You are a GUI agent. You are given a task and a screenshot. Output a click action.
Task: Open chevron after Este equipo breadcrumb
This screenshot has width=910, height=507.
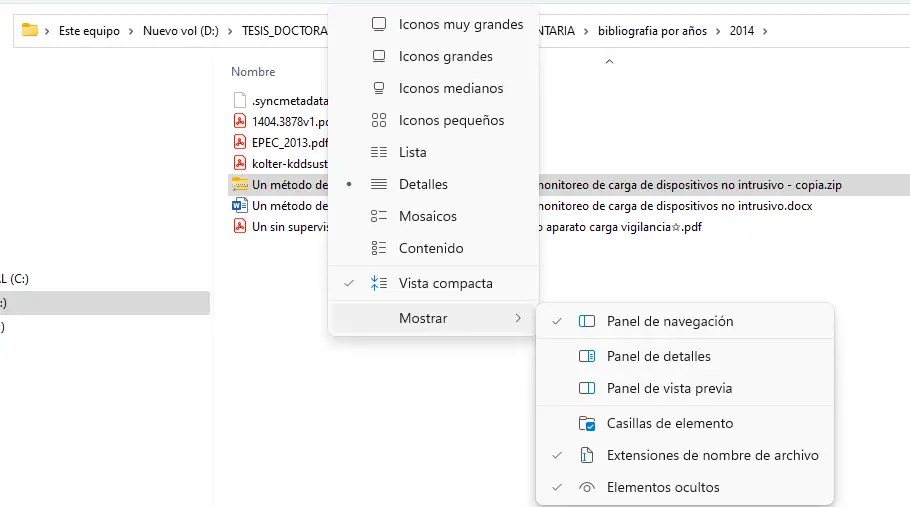(131, 31)
